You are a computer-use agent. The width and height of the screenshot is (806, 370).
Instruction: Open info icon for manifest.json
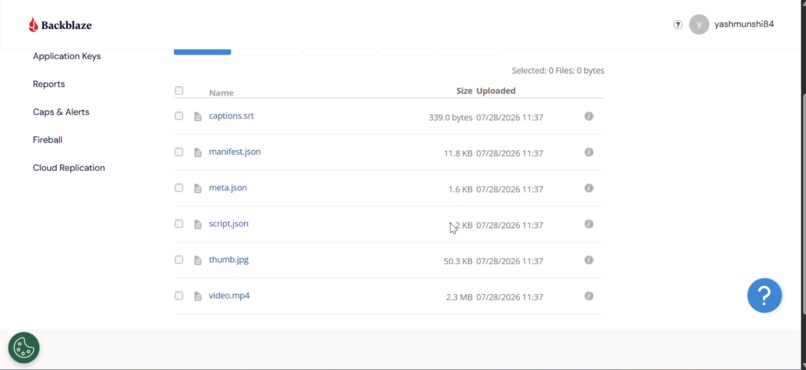589,152
